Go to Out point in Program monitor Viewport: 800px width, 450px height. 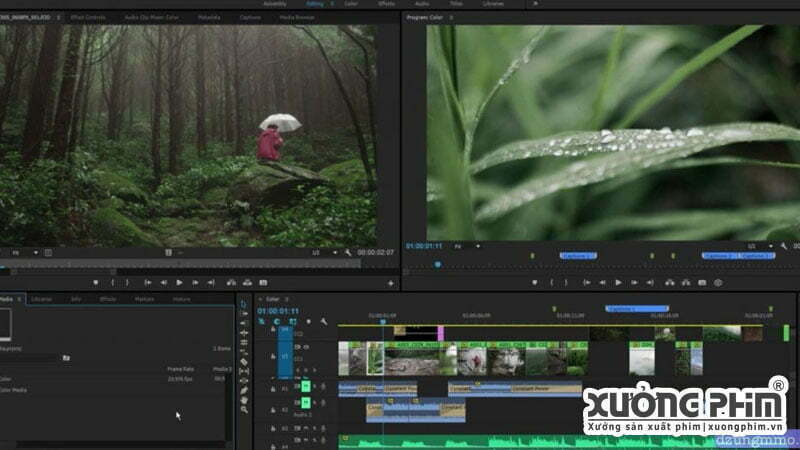(650, 283)
